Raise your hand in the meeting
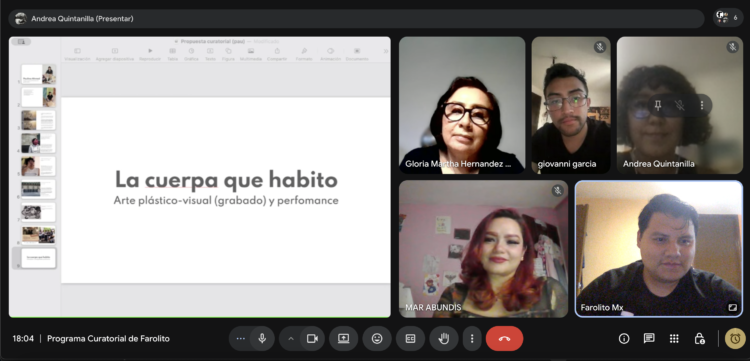 (444, 339)
